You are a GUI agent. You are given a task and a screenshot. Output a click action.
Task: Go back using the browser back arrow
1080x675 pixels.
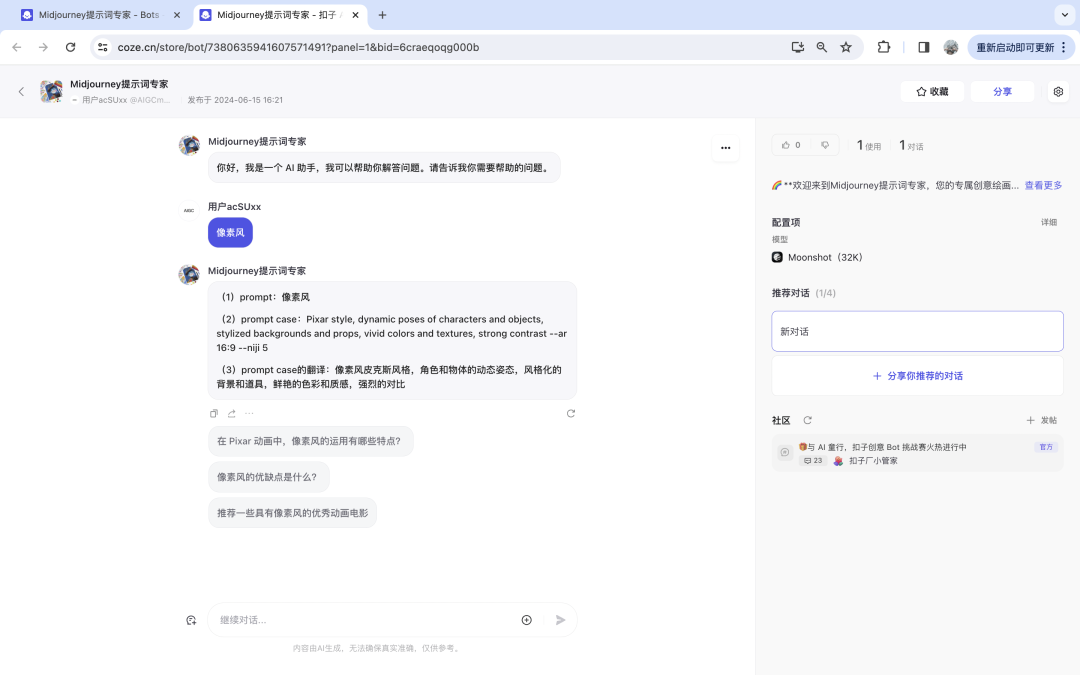pos(17,47)
